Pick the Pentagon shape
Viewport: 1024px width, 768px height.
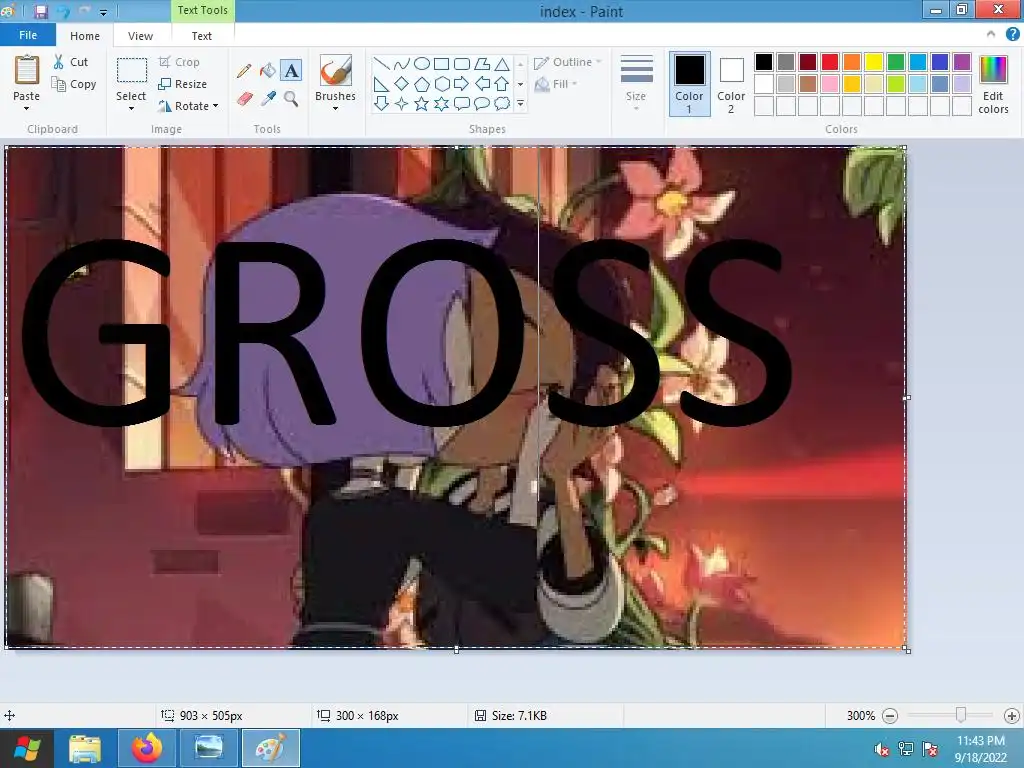click(422, 84)
